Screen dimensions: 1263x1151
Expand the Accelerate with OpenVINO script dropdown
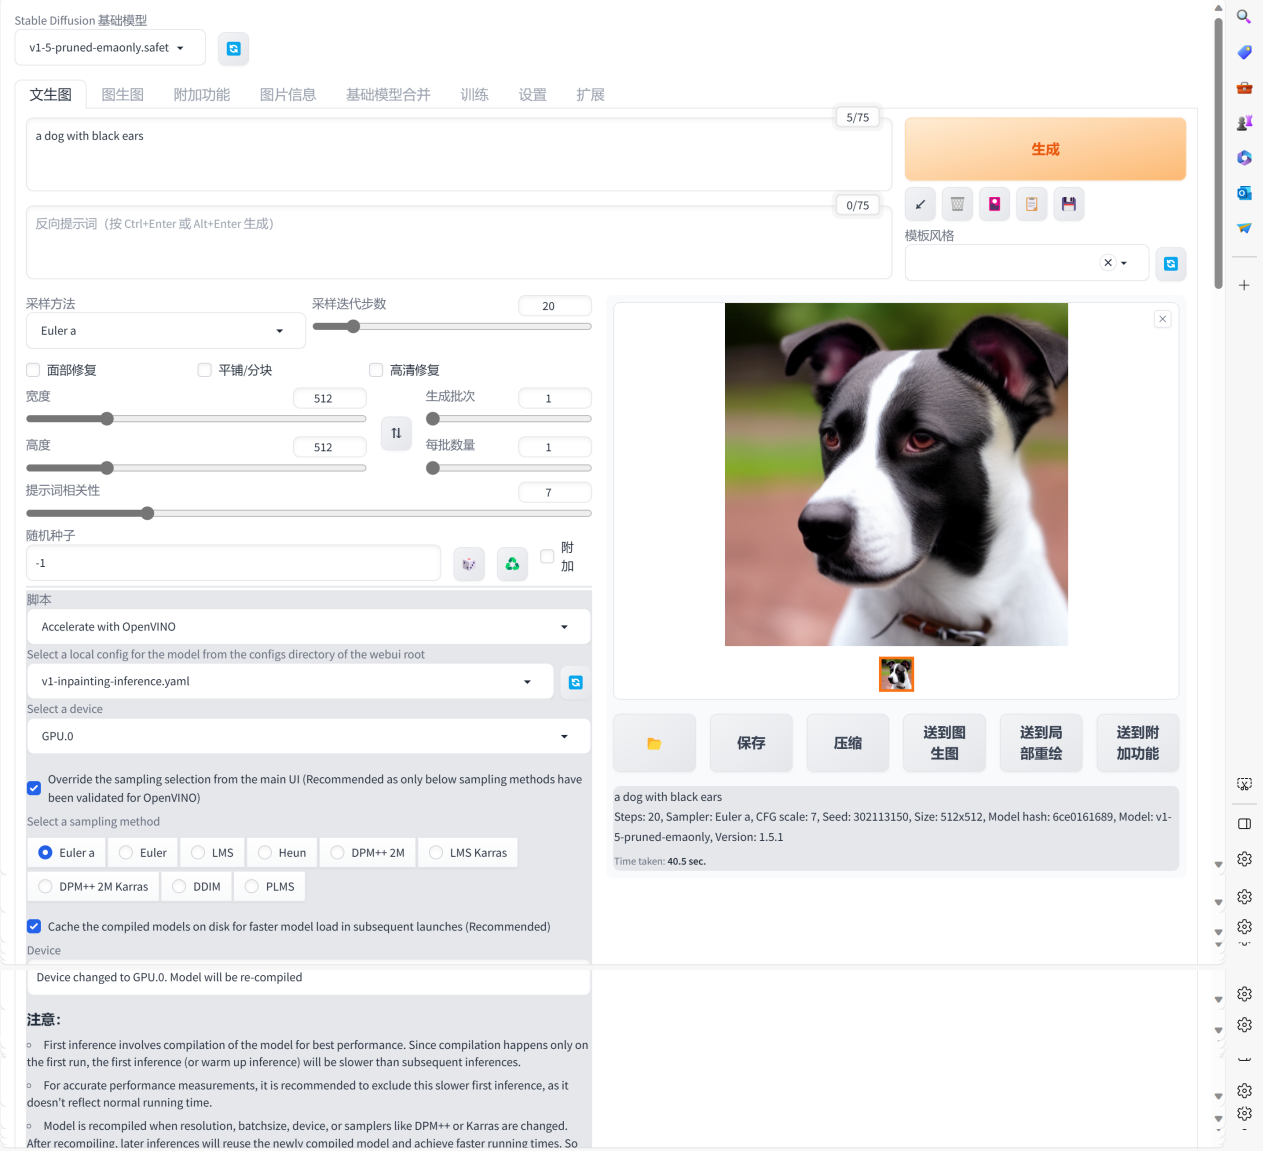point(308,627)
